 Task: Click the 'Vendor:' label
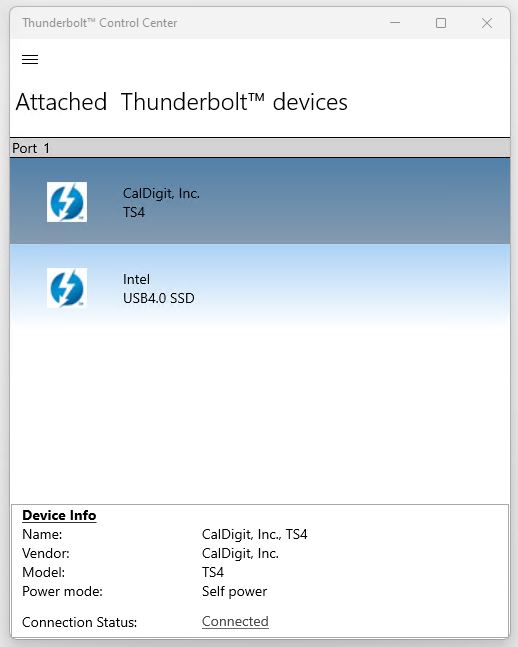pyautogui.click(x=46, y=553)
